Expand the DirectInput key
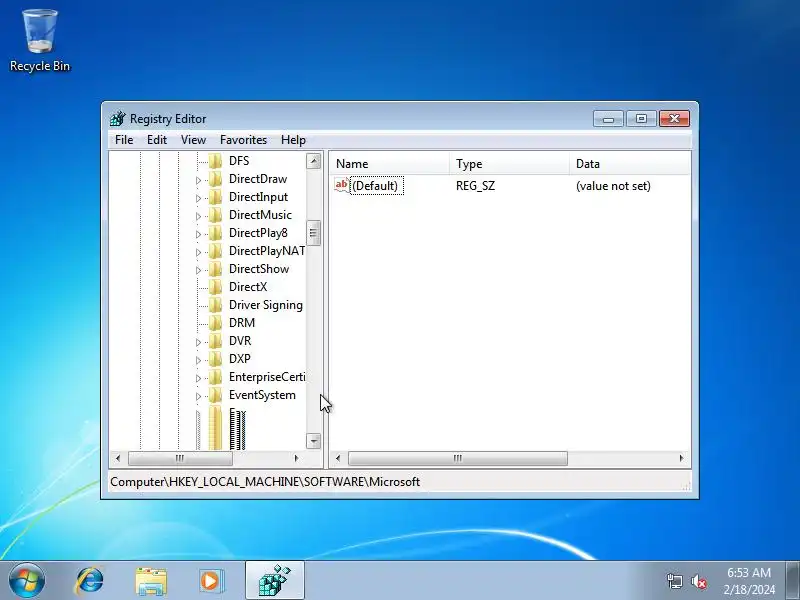Image resolution: width=800 pixels, height=600 pixels. [x=198, y=198]
